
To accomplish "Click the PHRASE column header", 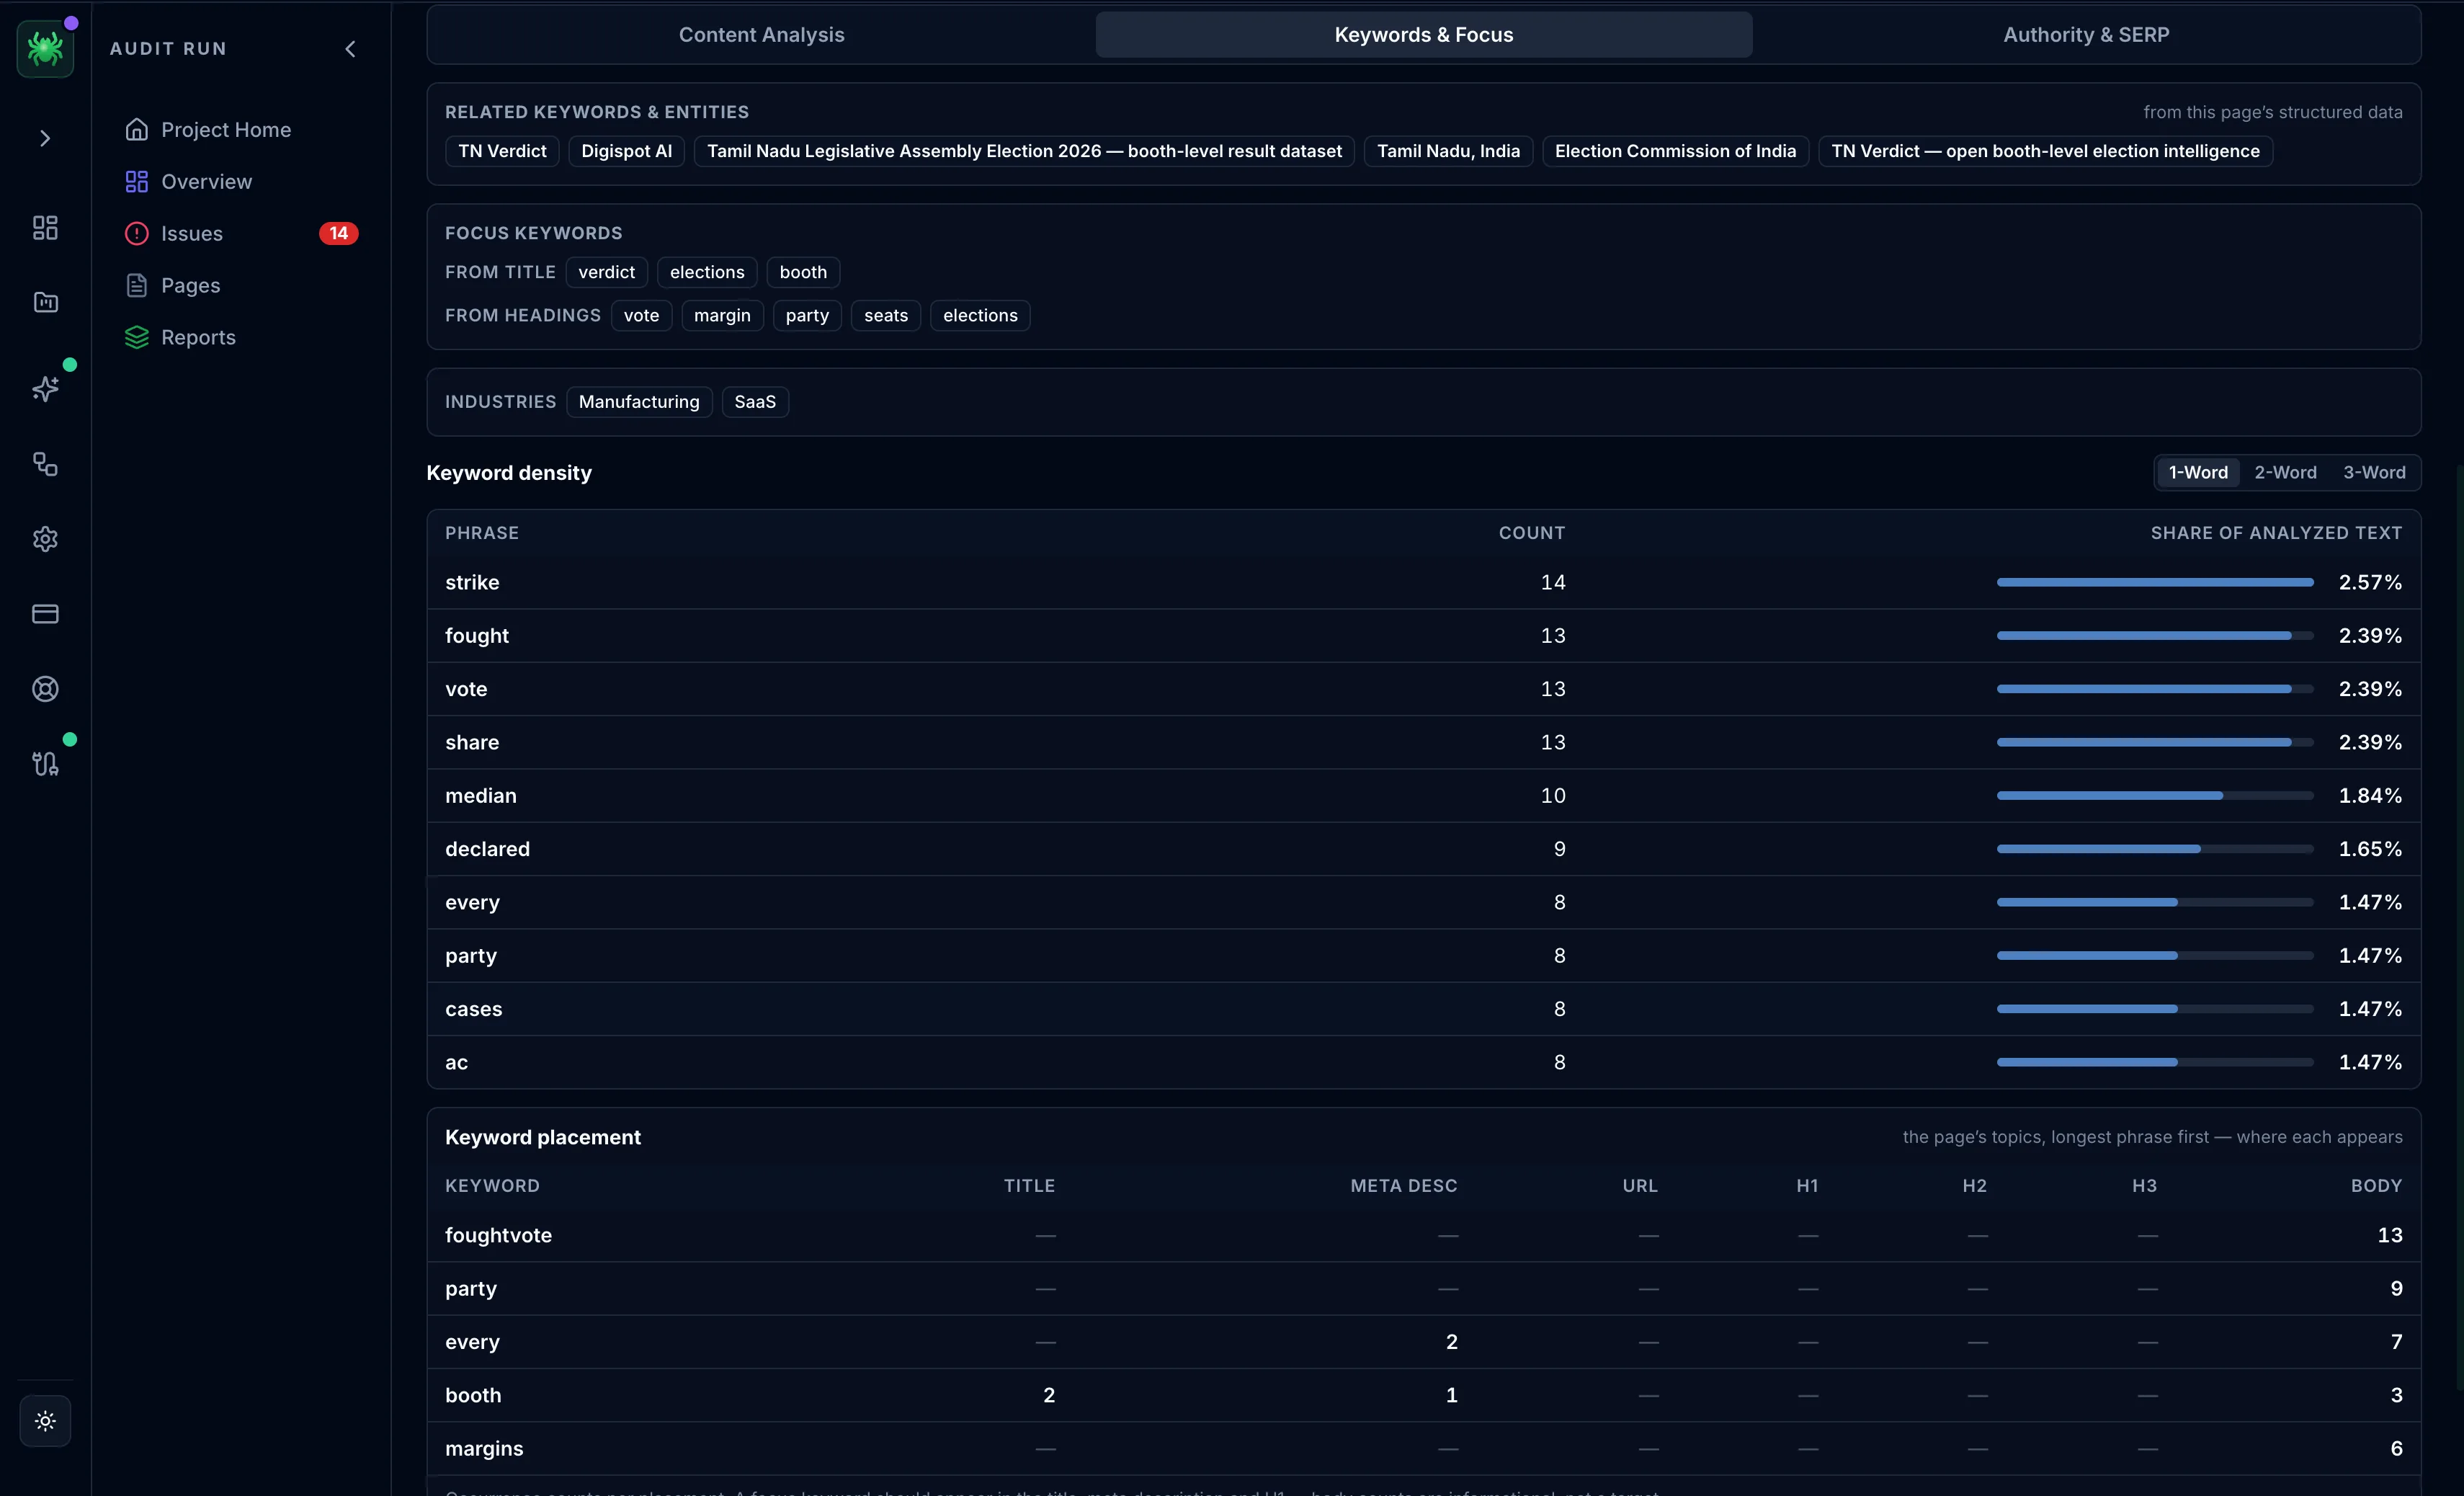I will (x=482, y=533).
